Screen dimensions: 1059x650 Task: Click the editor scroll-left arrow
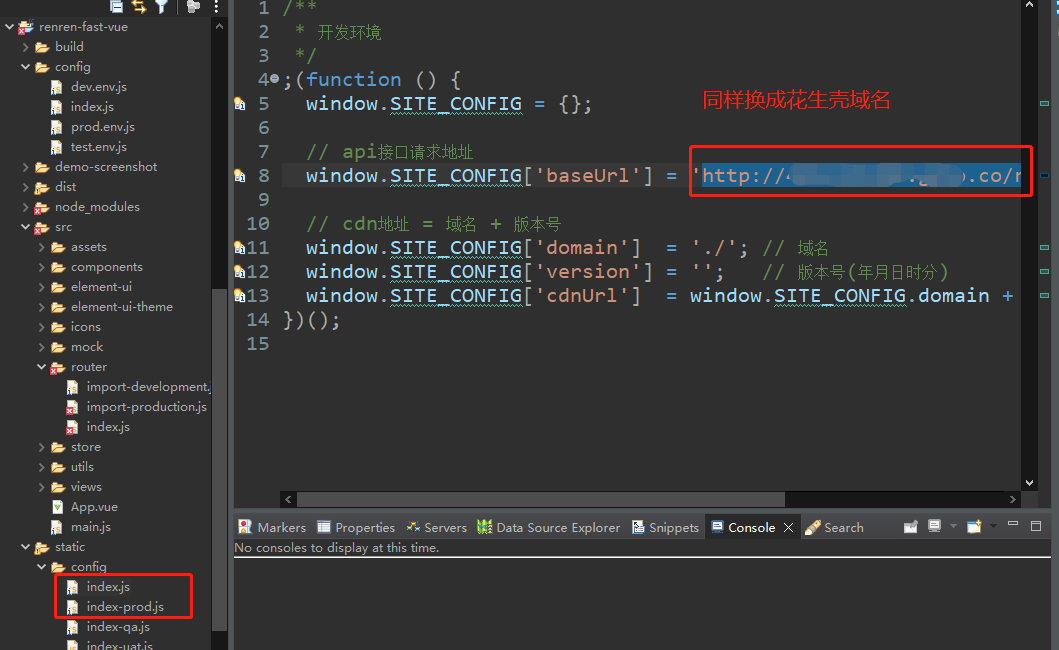coord(288,499)
